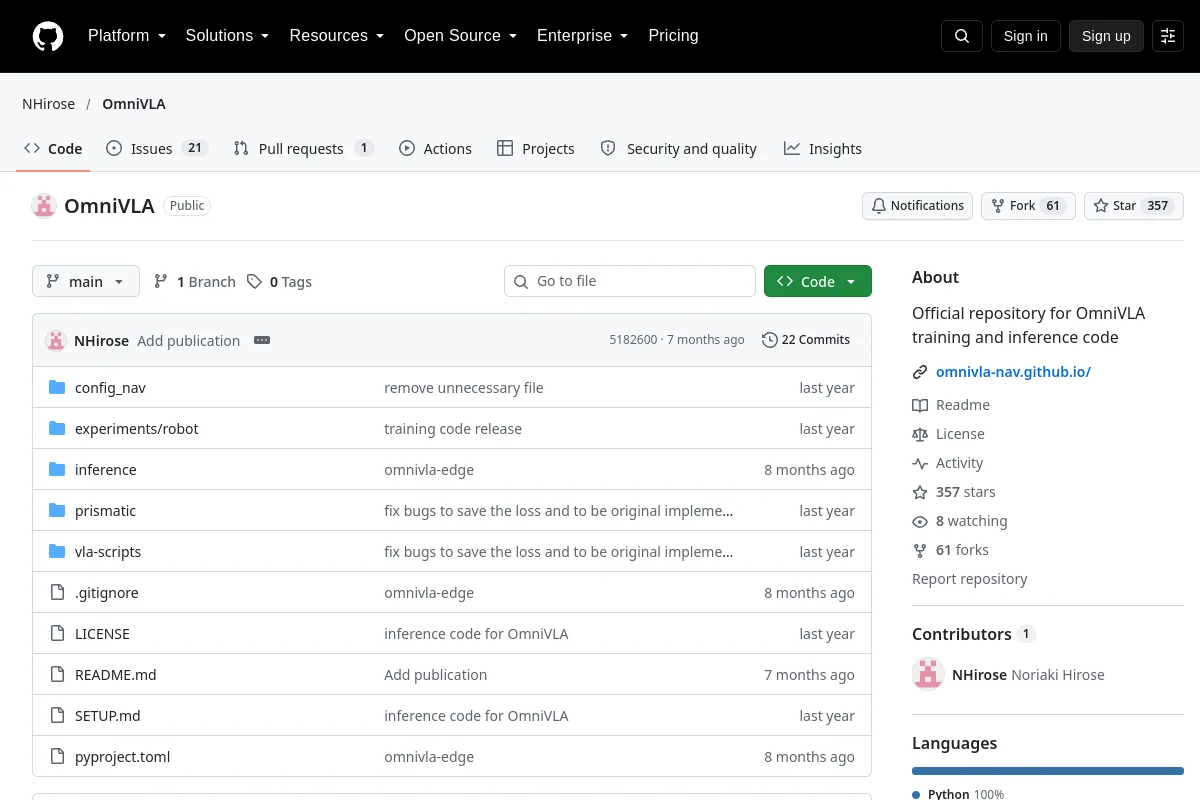1200x800 pixels.
Task: Open the omnivla-nav.github.io link
Action: pos(1013,372)
